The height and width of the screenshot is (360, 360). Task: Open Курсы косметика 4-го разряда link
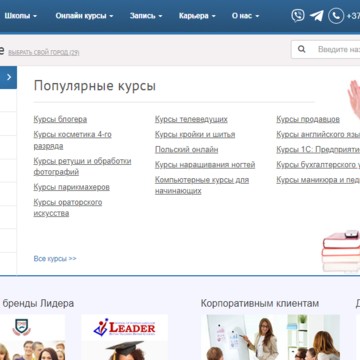point(73,140)
